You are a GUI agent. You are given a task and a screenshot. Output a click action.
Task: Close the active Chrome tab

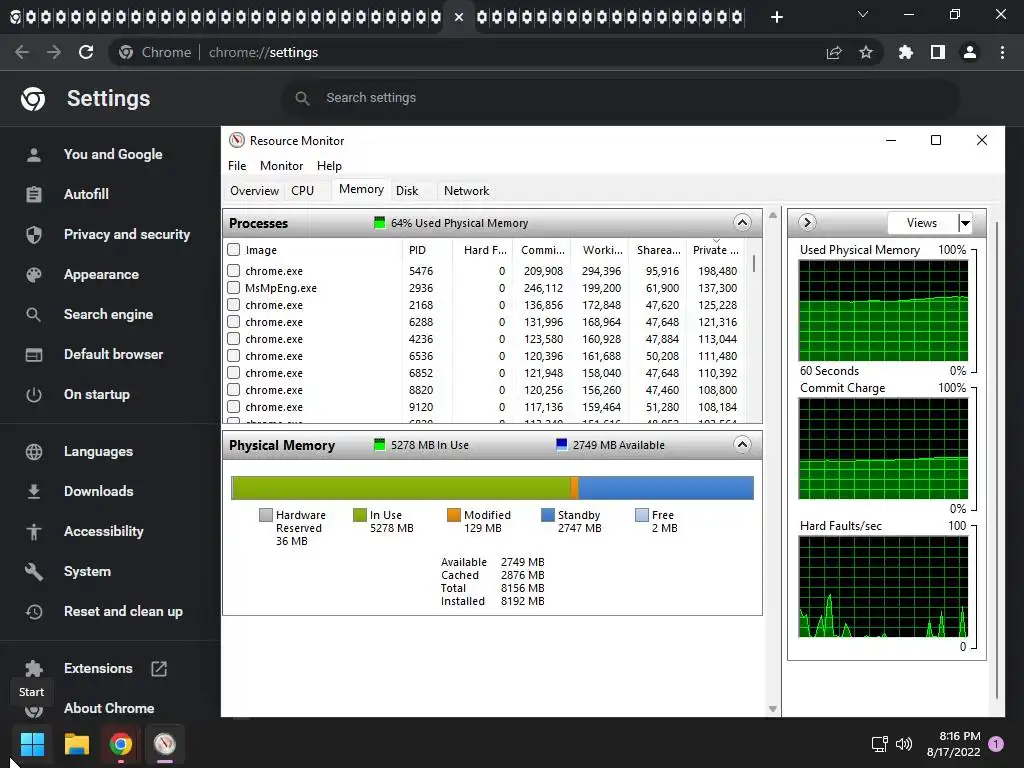pos(459,17)
